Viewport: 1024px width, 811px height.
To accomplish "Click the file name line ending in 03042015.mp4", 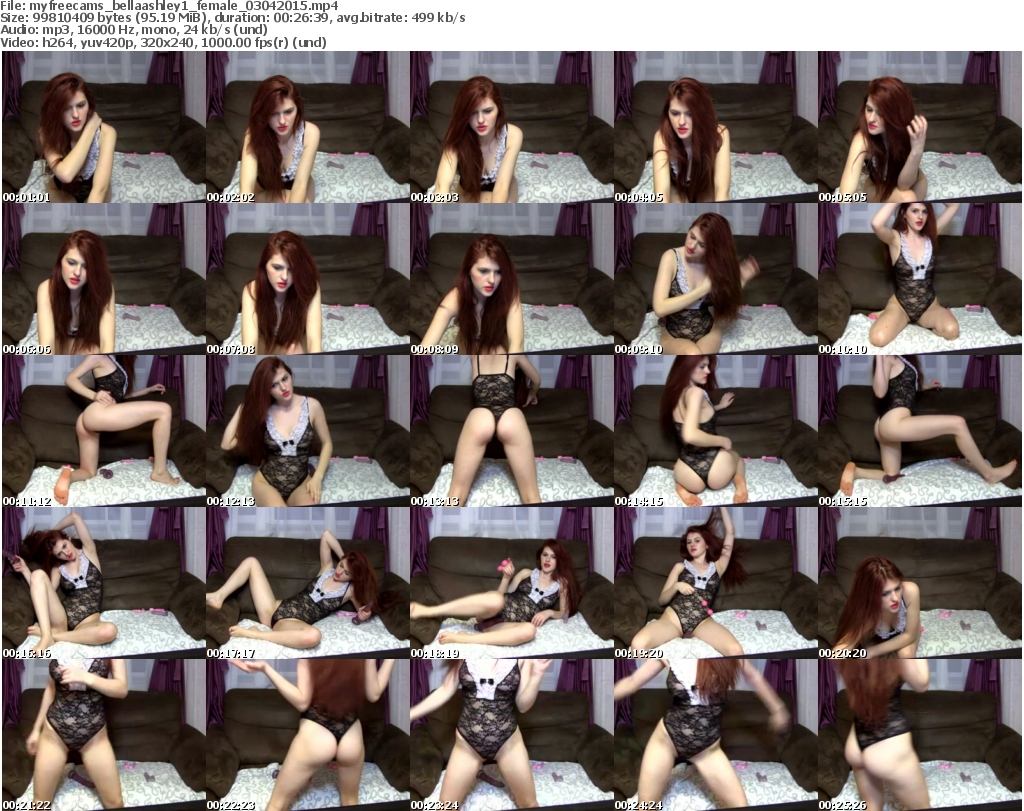I will (x=170, y=6).
